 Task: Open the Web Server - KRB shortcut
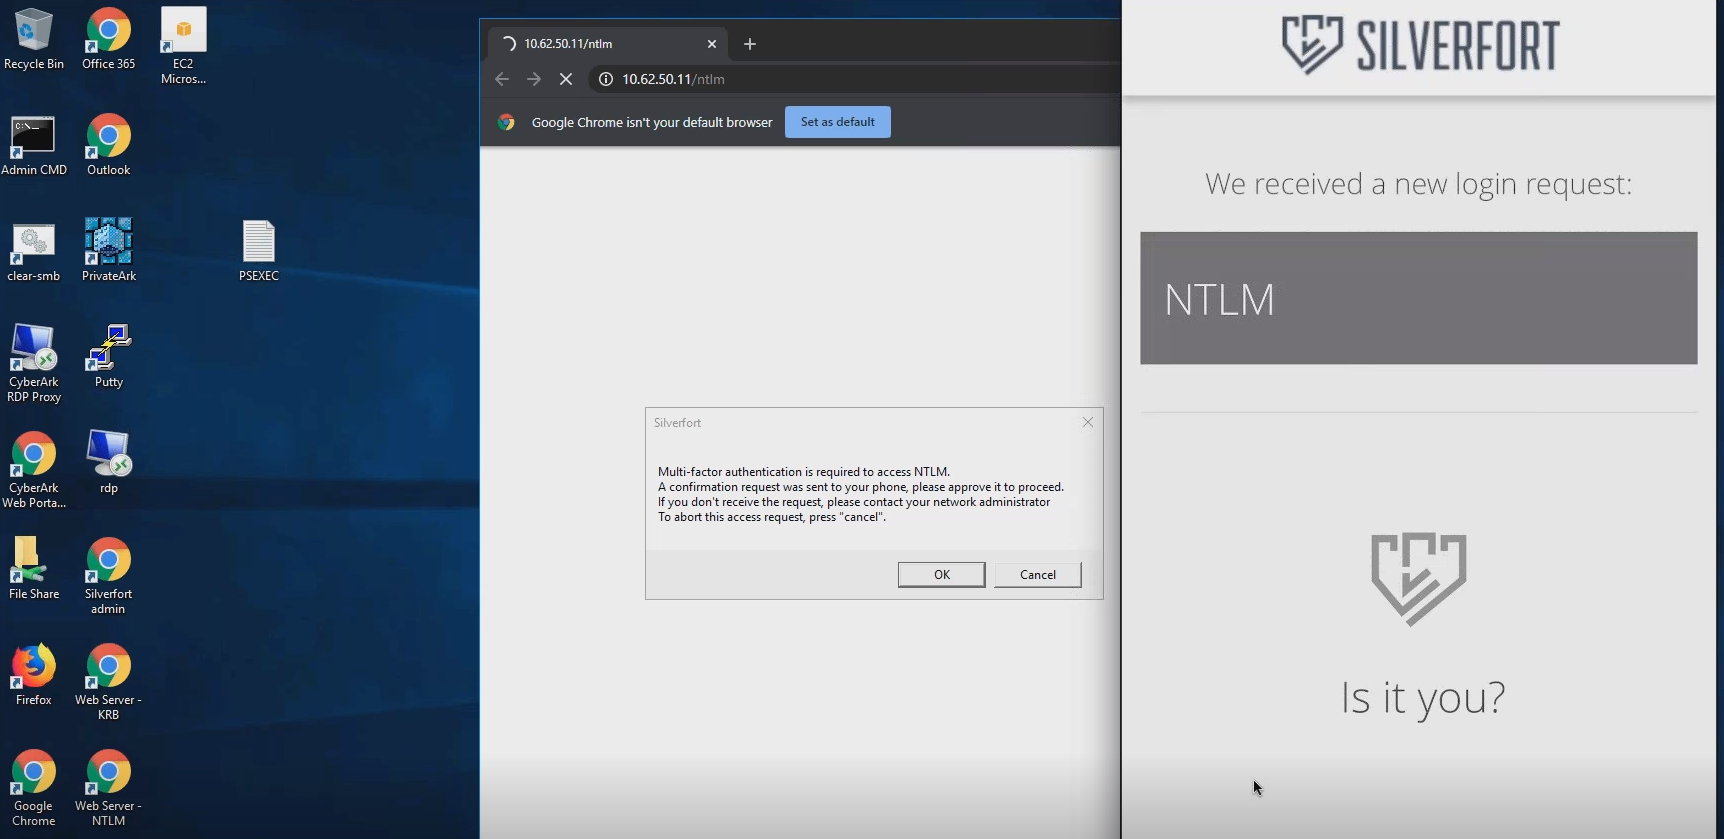108,682
